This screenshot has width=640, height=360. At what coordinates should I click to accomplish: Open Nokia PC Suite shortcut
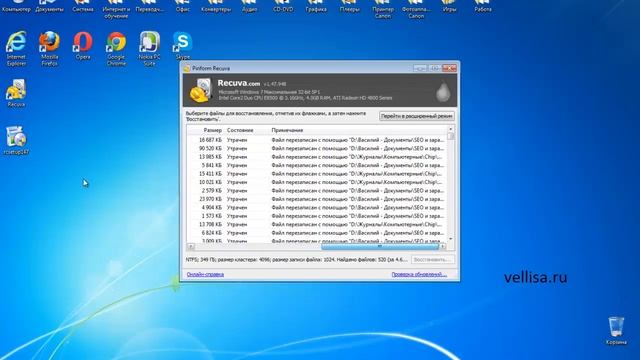pos(149,48)
